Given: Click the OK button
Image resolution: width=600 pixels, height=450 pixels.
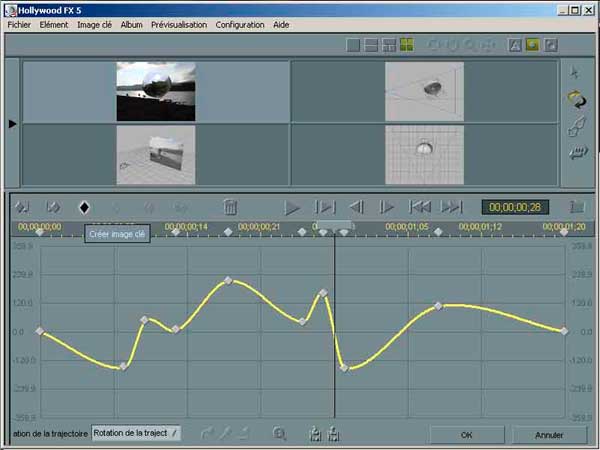Looking at the screenshot, I should pos(466,435).
